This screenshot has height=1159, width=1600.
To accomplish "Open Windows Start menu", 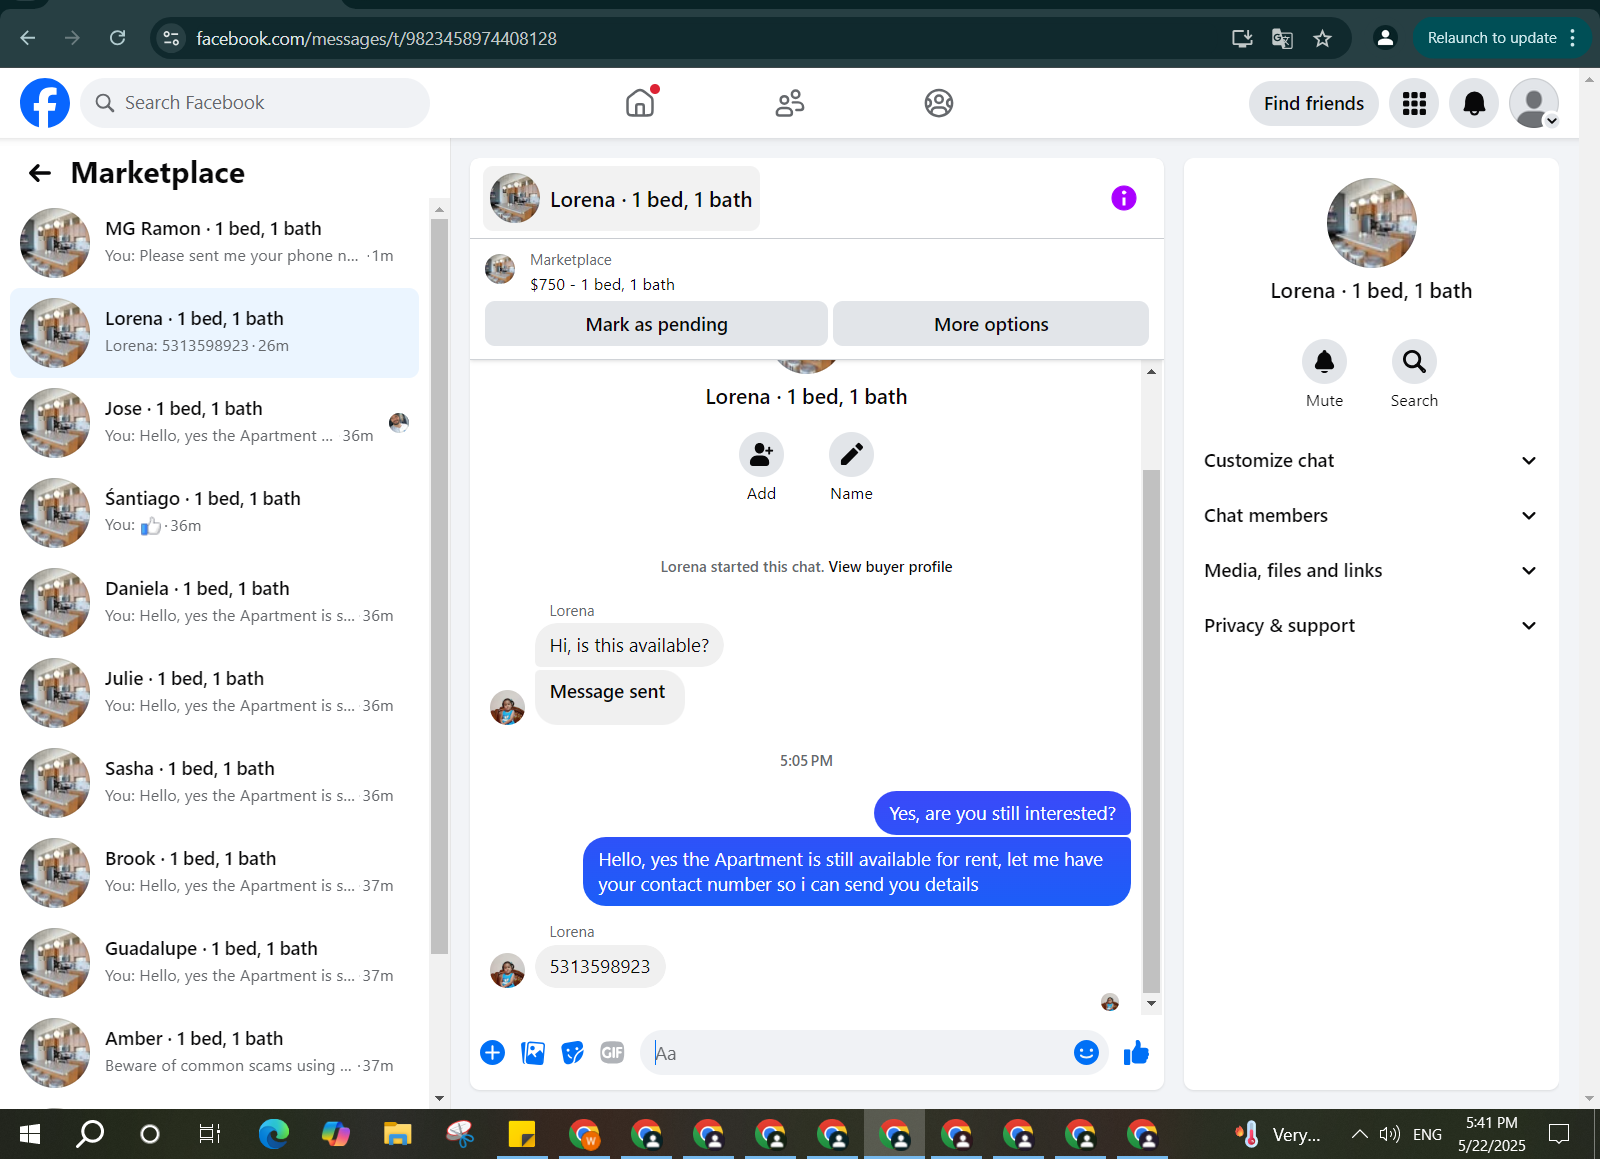I will point(30,1134).
